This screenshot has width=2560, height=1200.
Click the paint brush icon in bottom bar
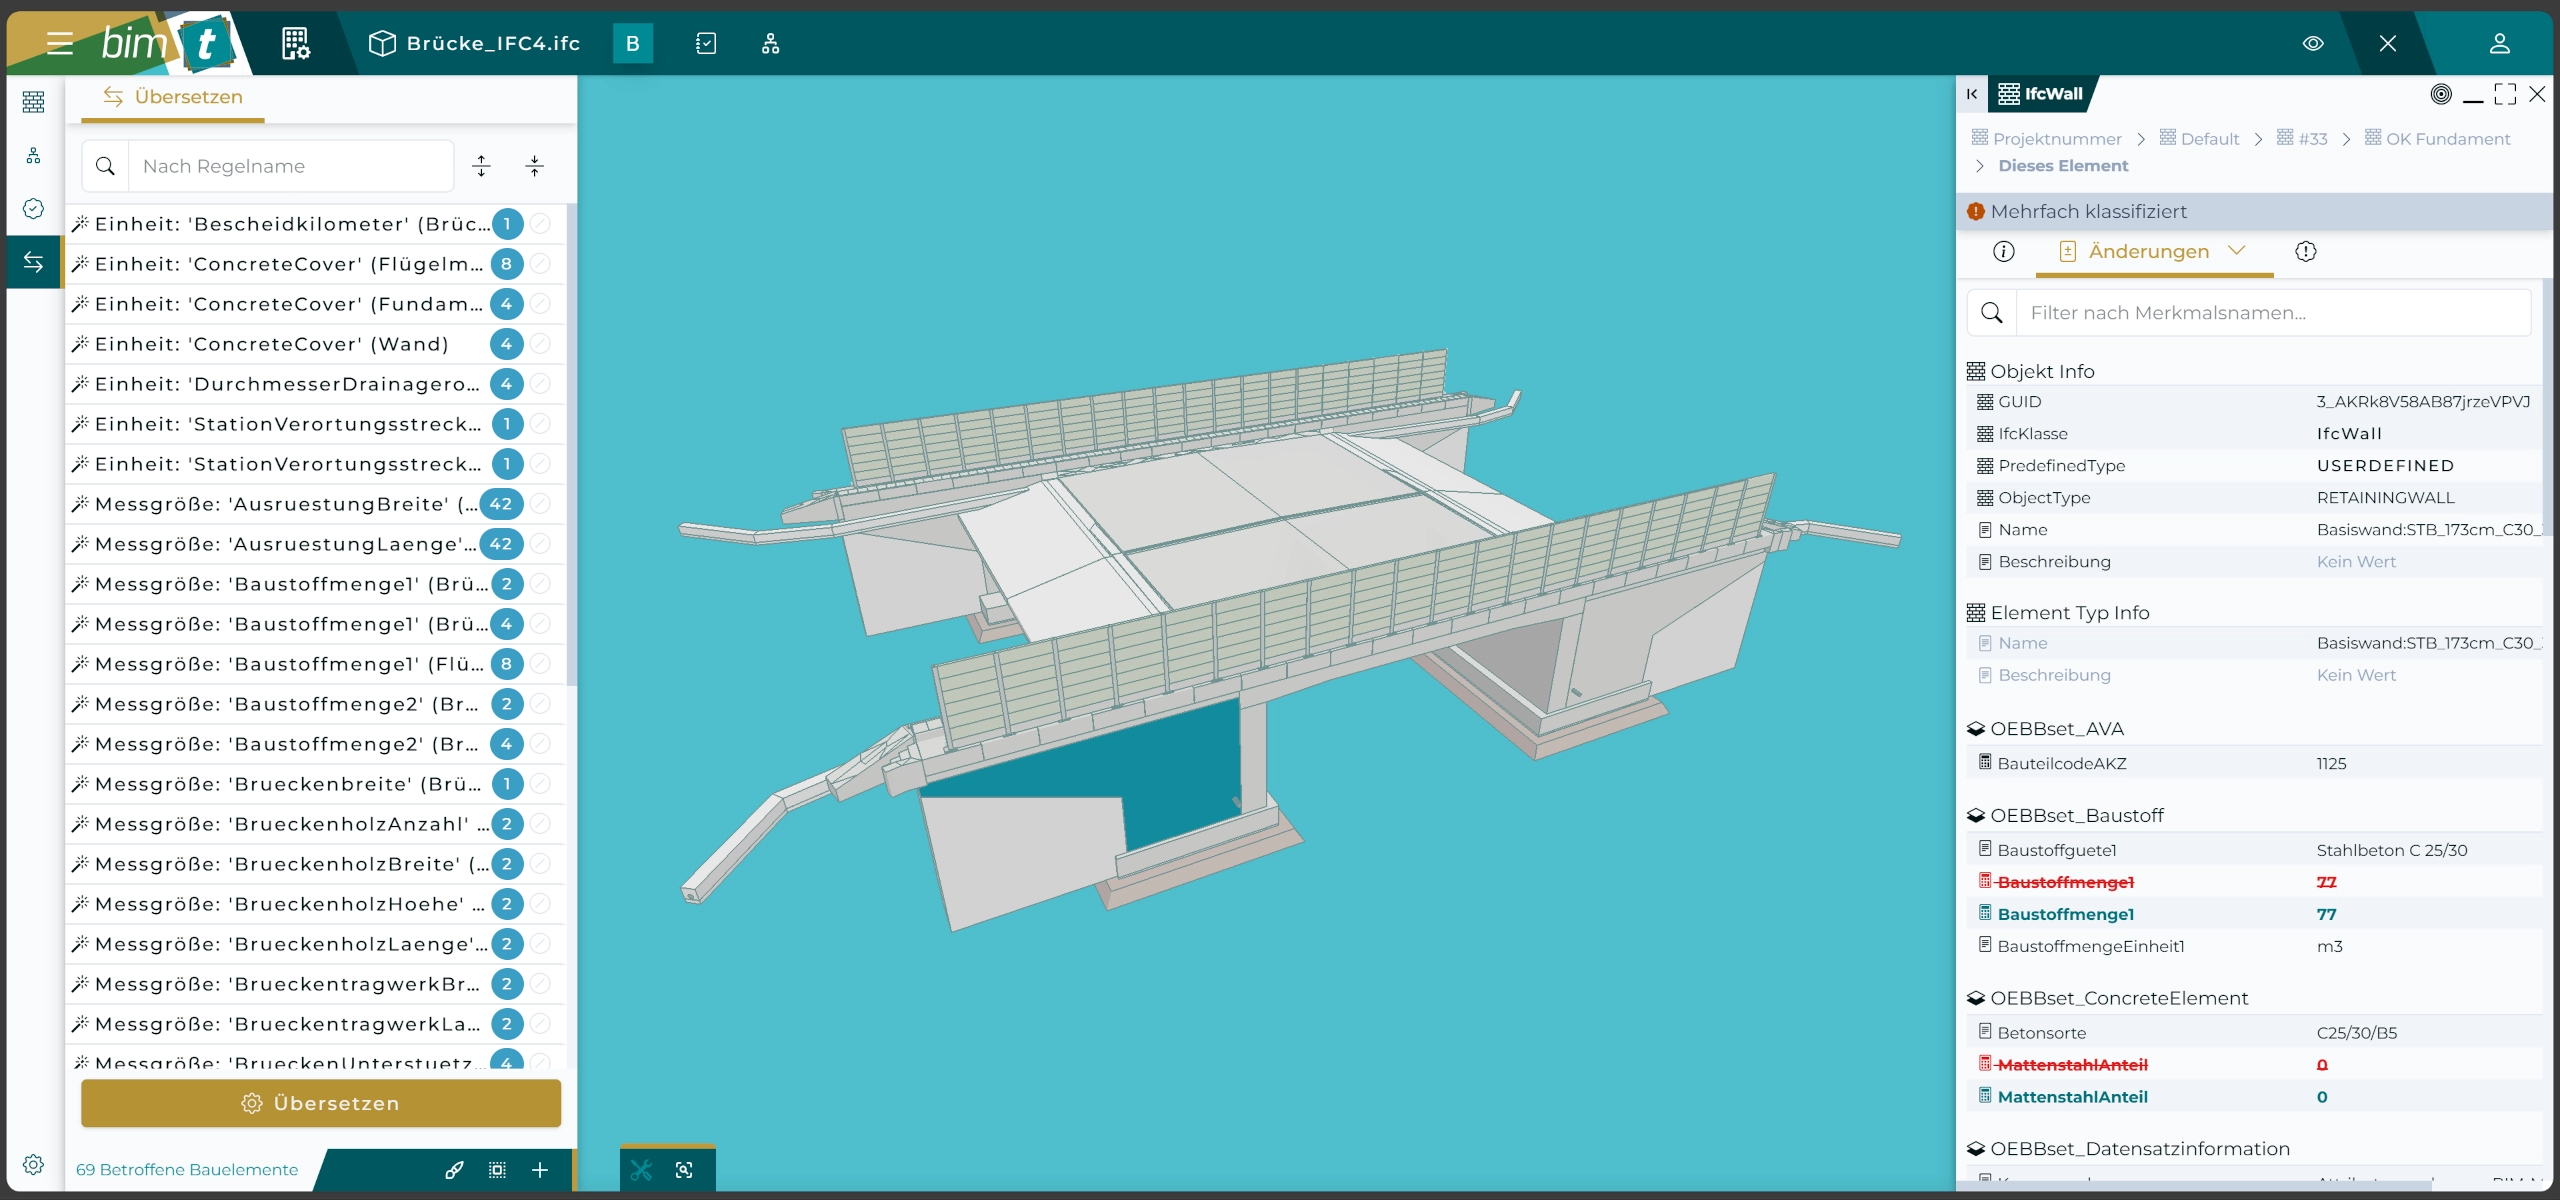tap(454, 1170)
